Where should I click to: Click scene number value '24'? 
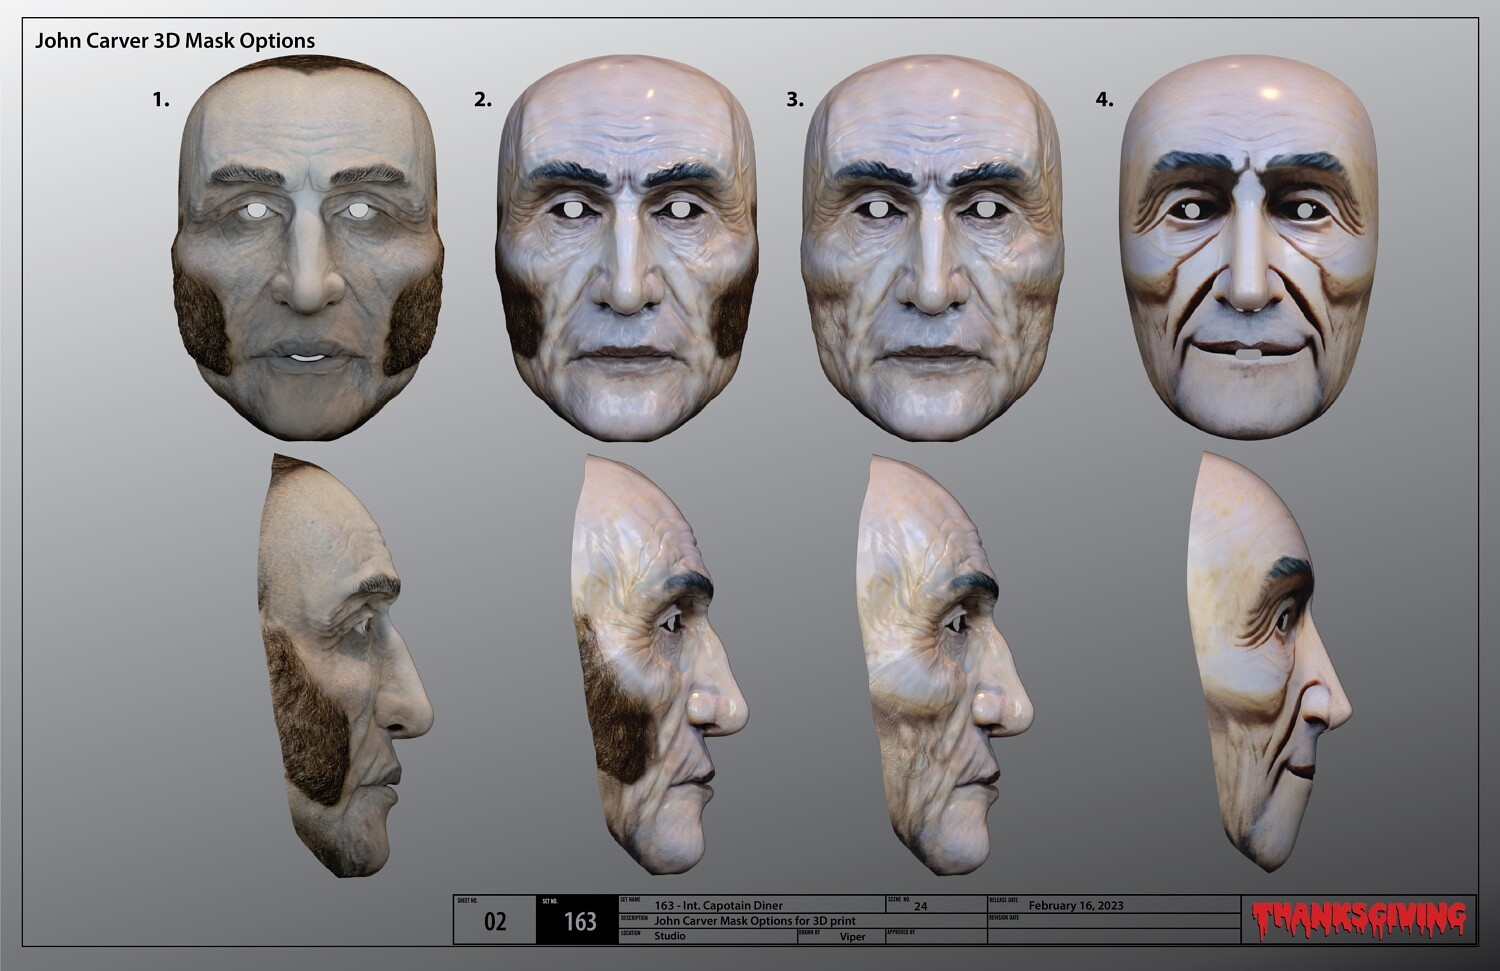point(921,906)
